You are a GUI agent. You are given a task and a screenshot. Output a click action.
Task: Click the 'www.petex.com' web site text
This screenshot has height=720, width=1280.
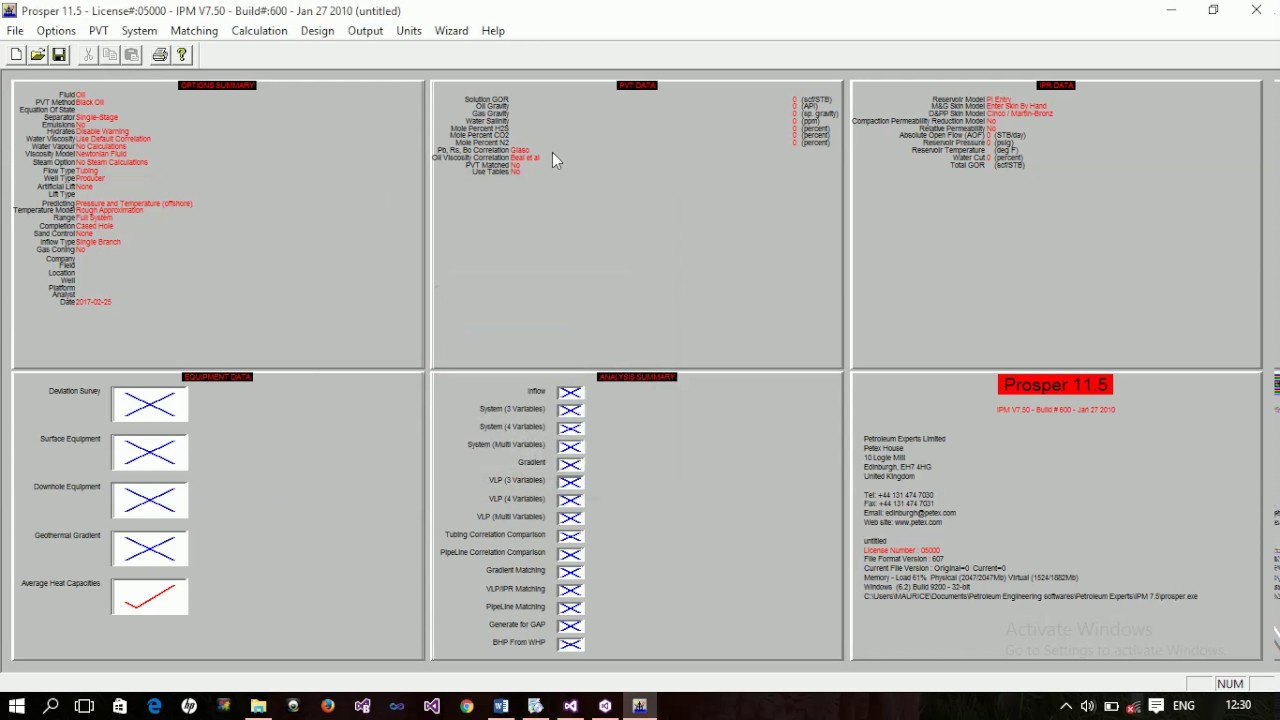(918, 522)
